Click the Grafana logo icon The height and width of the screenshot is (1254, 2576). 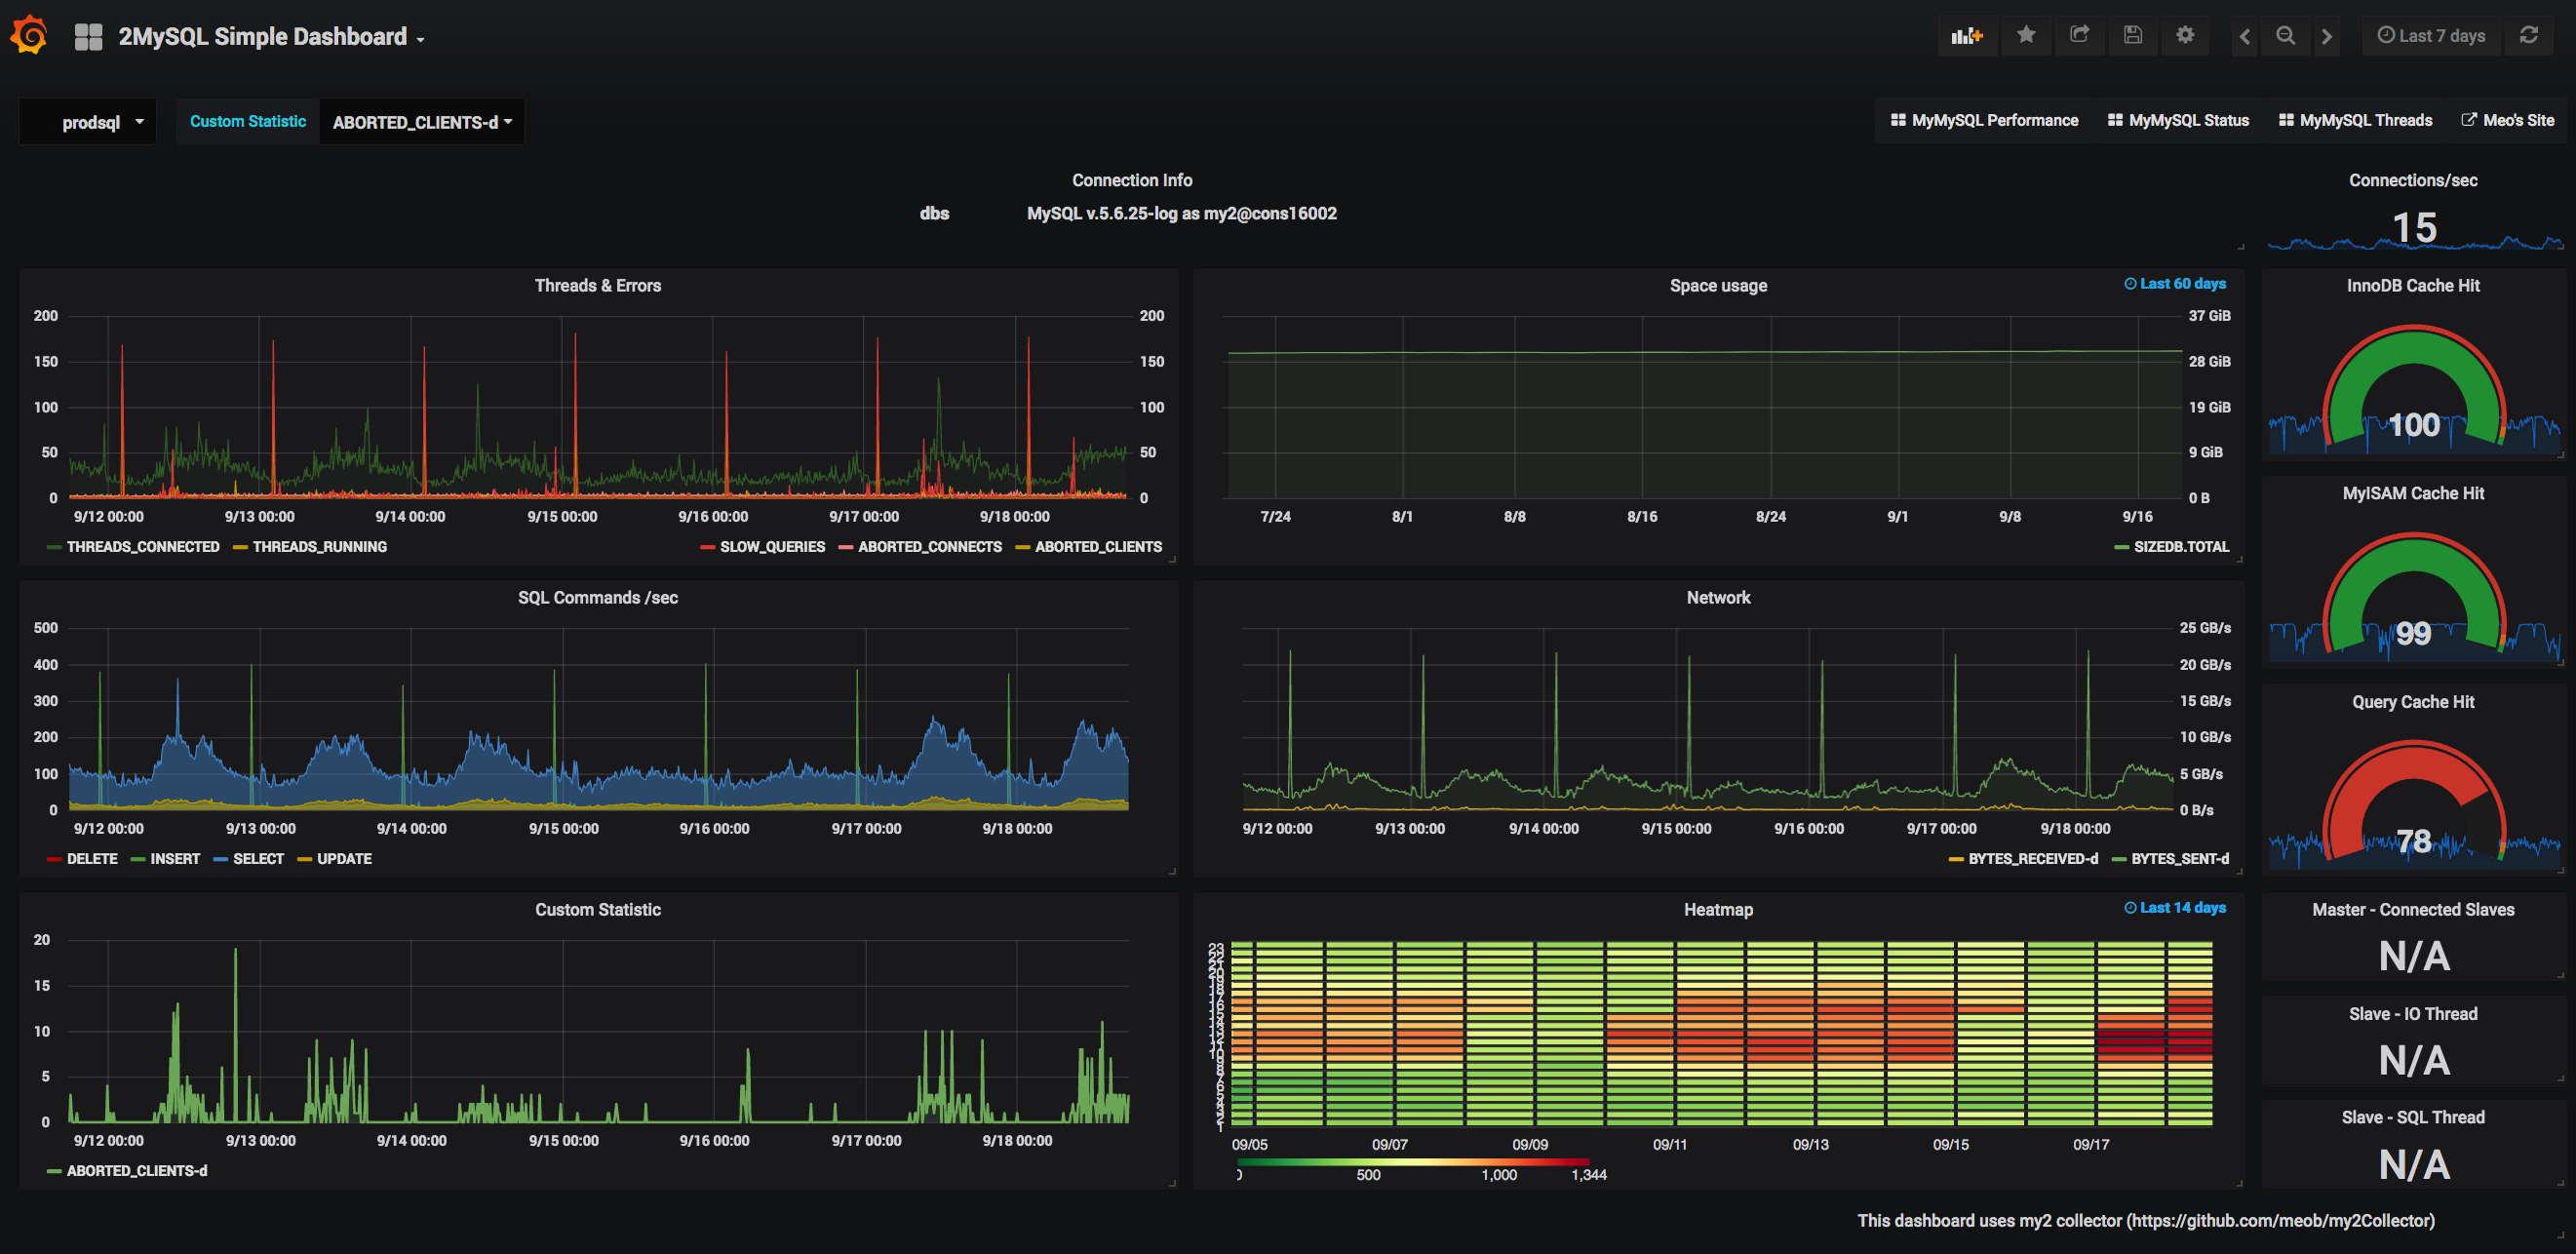pos(29,36)
